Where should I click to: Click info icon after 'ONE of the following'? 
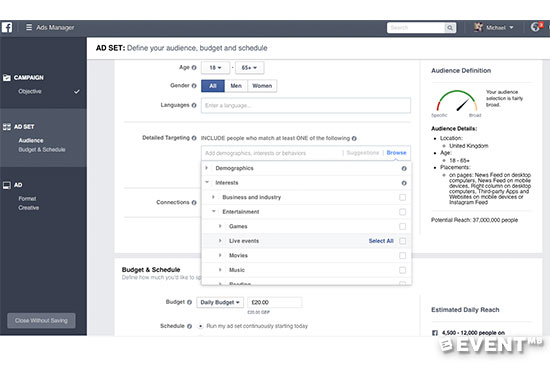(x=354, y=138)
